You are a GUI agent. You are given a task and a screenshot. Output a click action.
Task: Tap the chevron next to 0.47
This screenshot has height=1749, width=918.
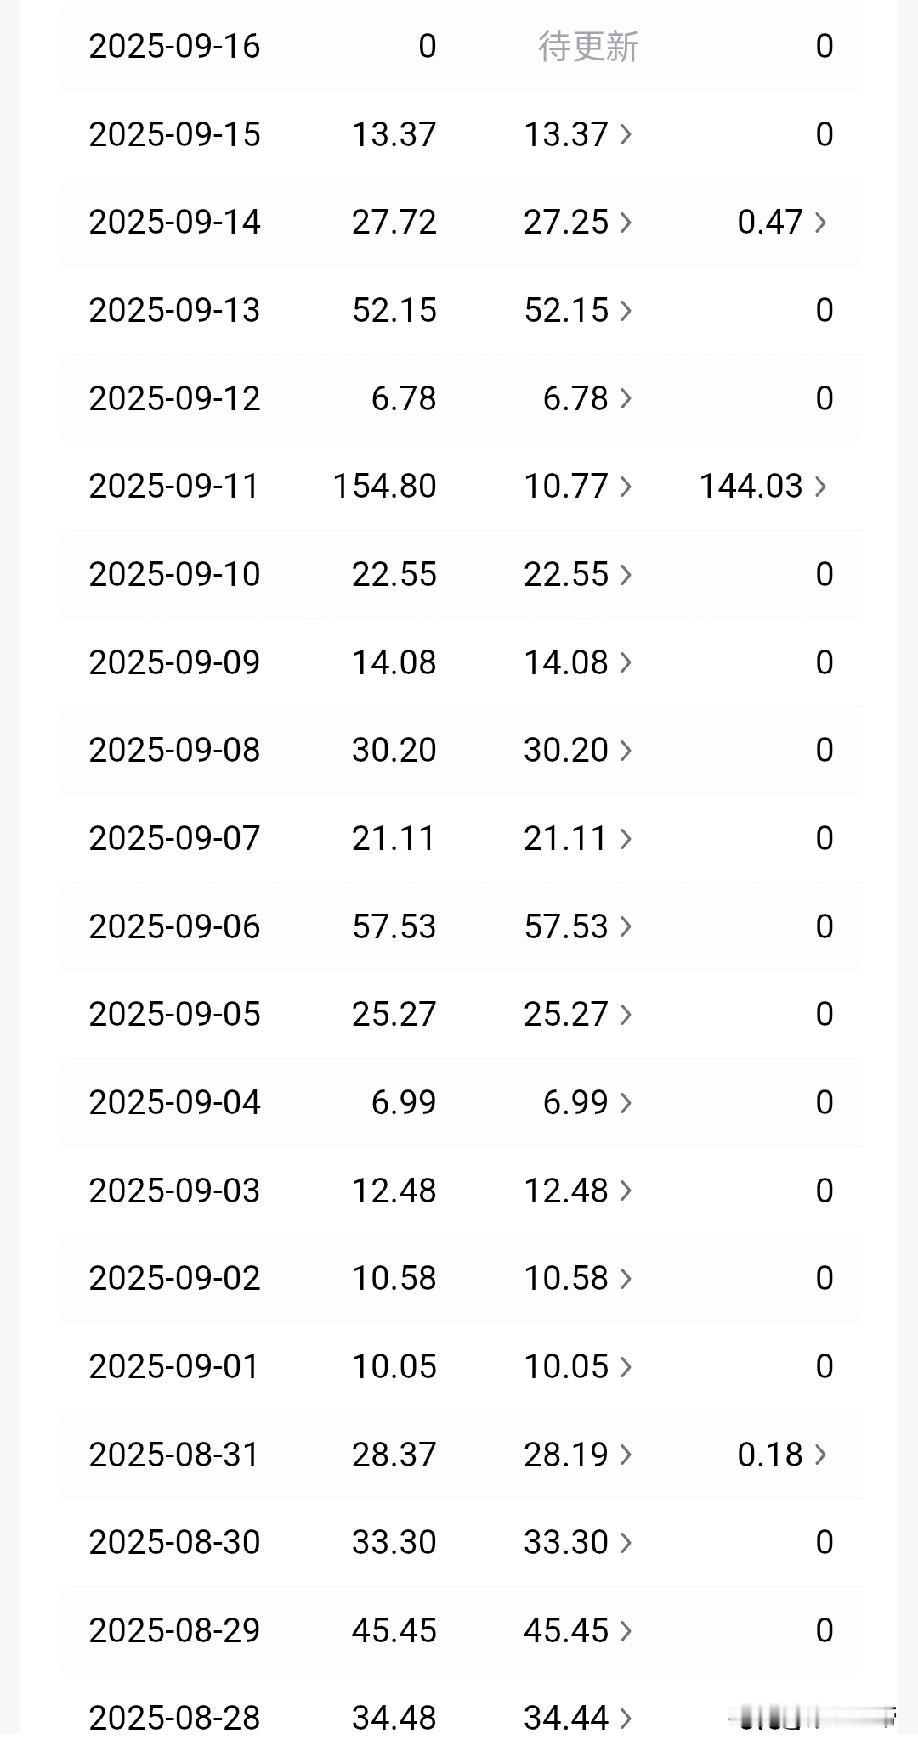pyautogui.click(x=820, y=222)
